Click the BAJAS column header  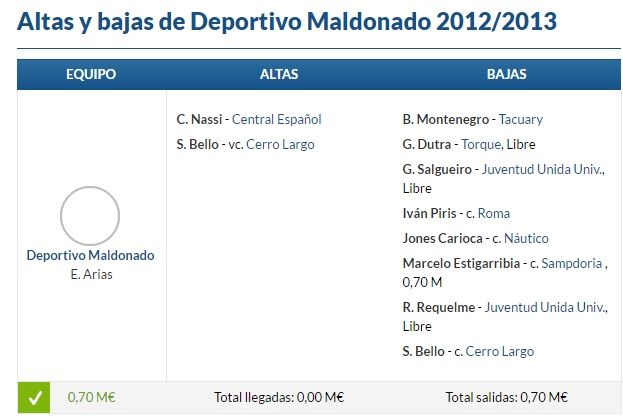click(x=507, y=74)
